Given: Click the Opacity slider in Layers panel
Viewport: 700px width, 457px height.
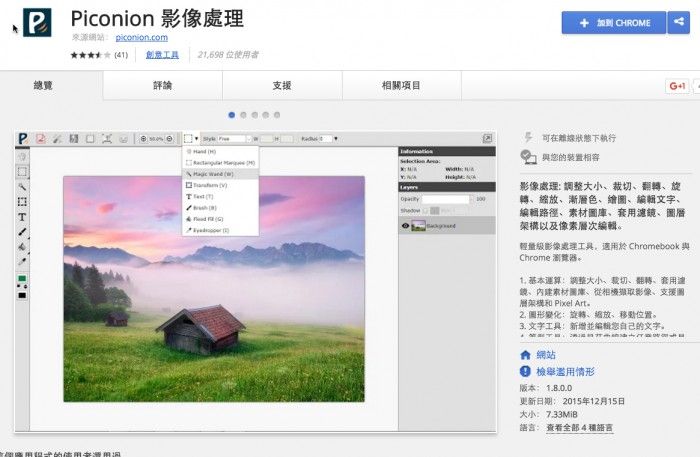Looking at the screenshot, I should point(445,199).
